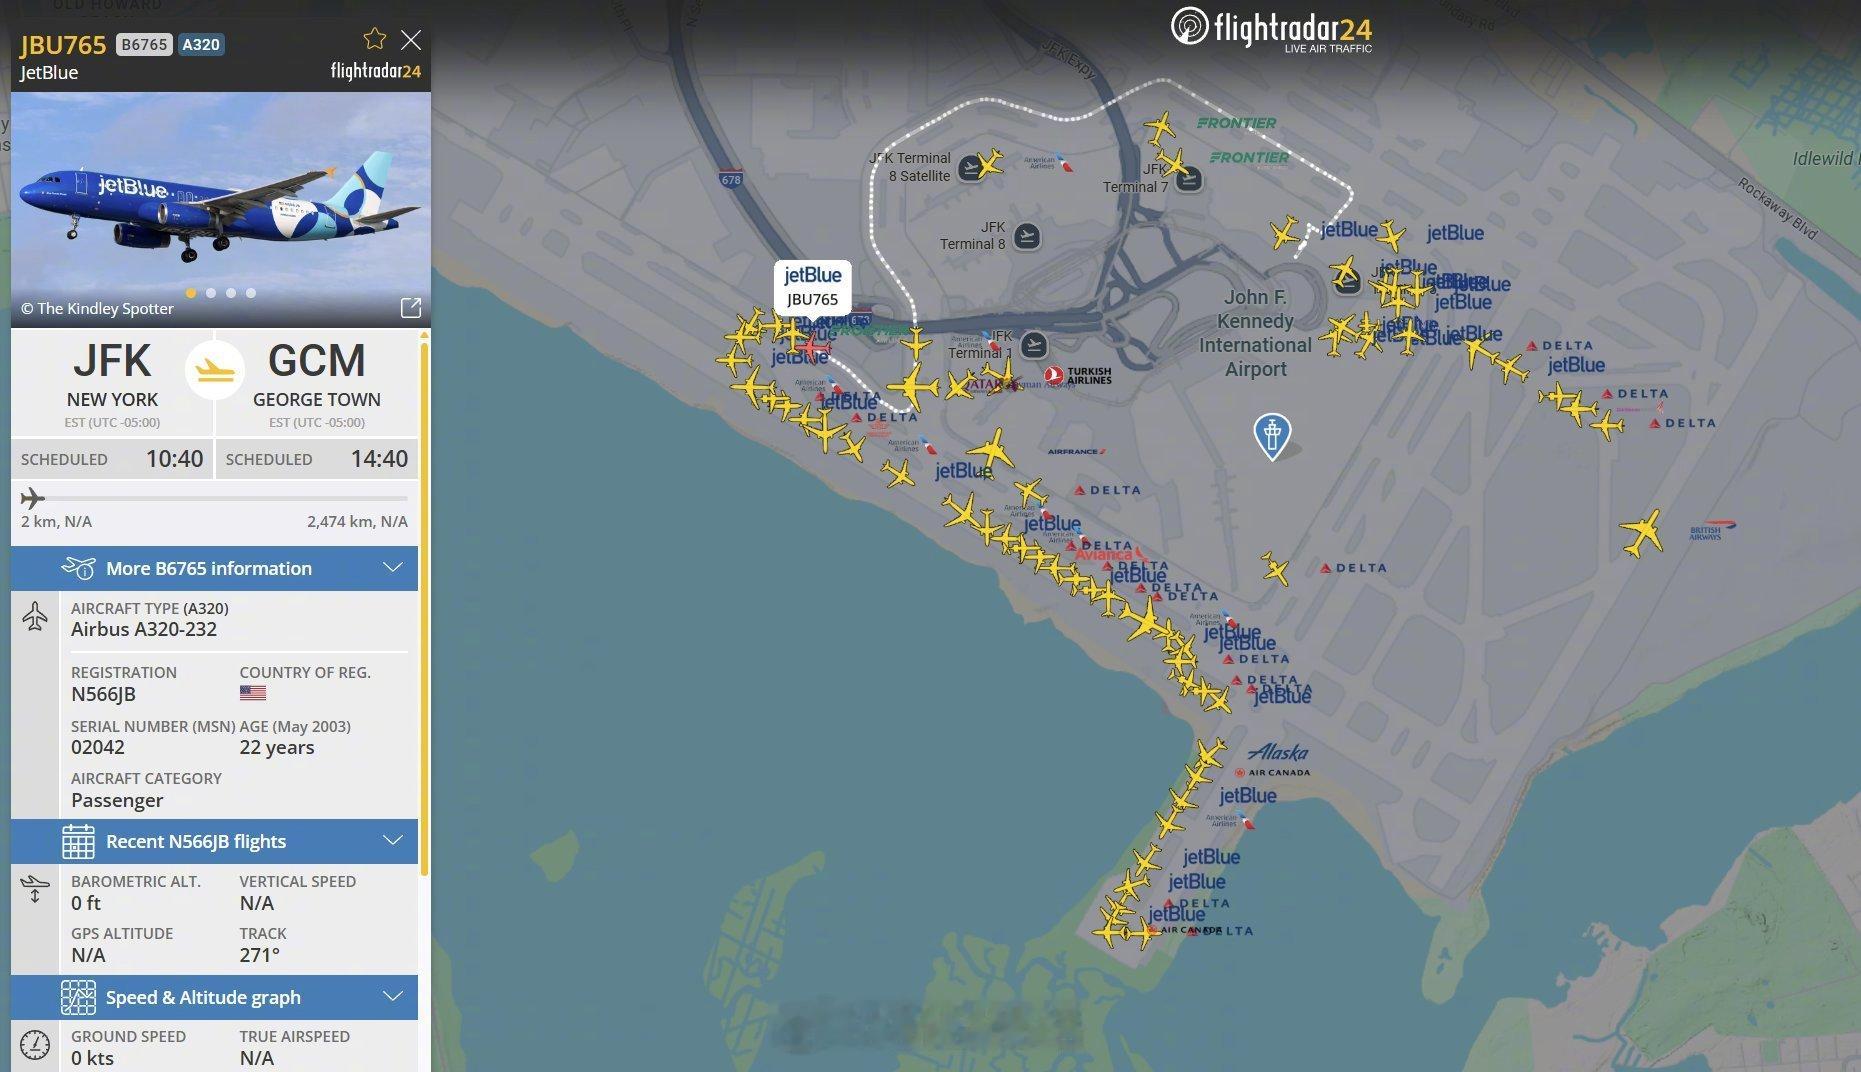This screenshot has height=1072, width=1861.
Task: Select the lone aircraft left of Delta label mid-field
Action: (1274, 569)
